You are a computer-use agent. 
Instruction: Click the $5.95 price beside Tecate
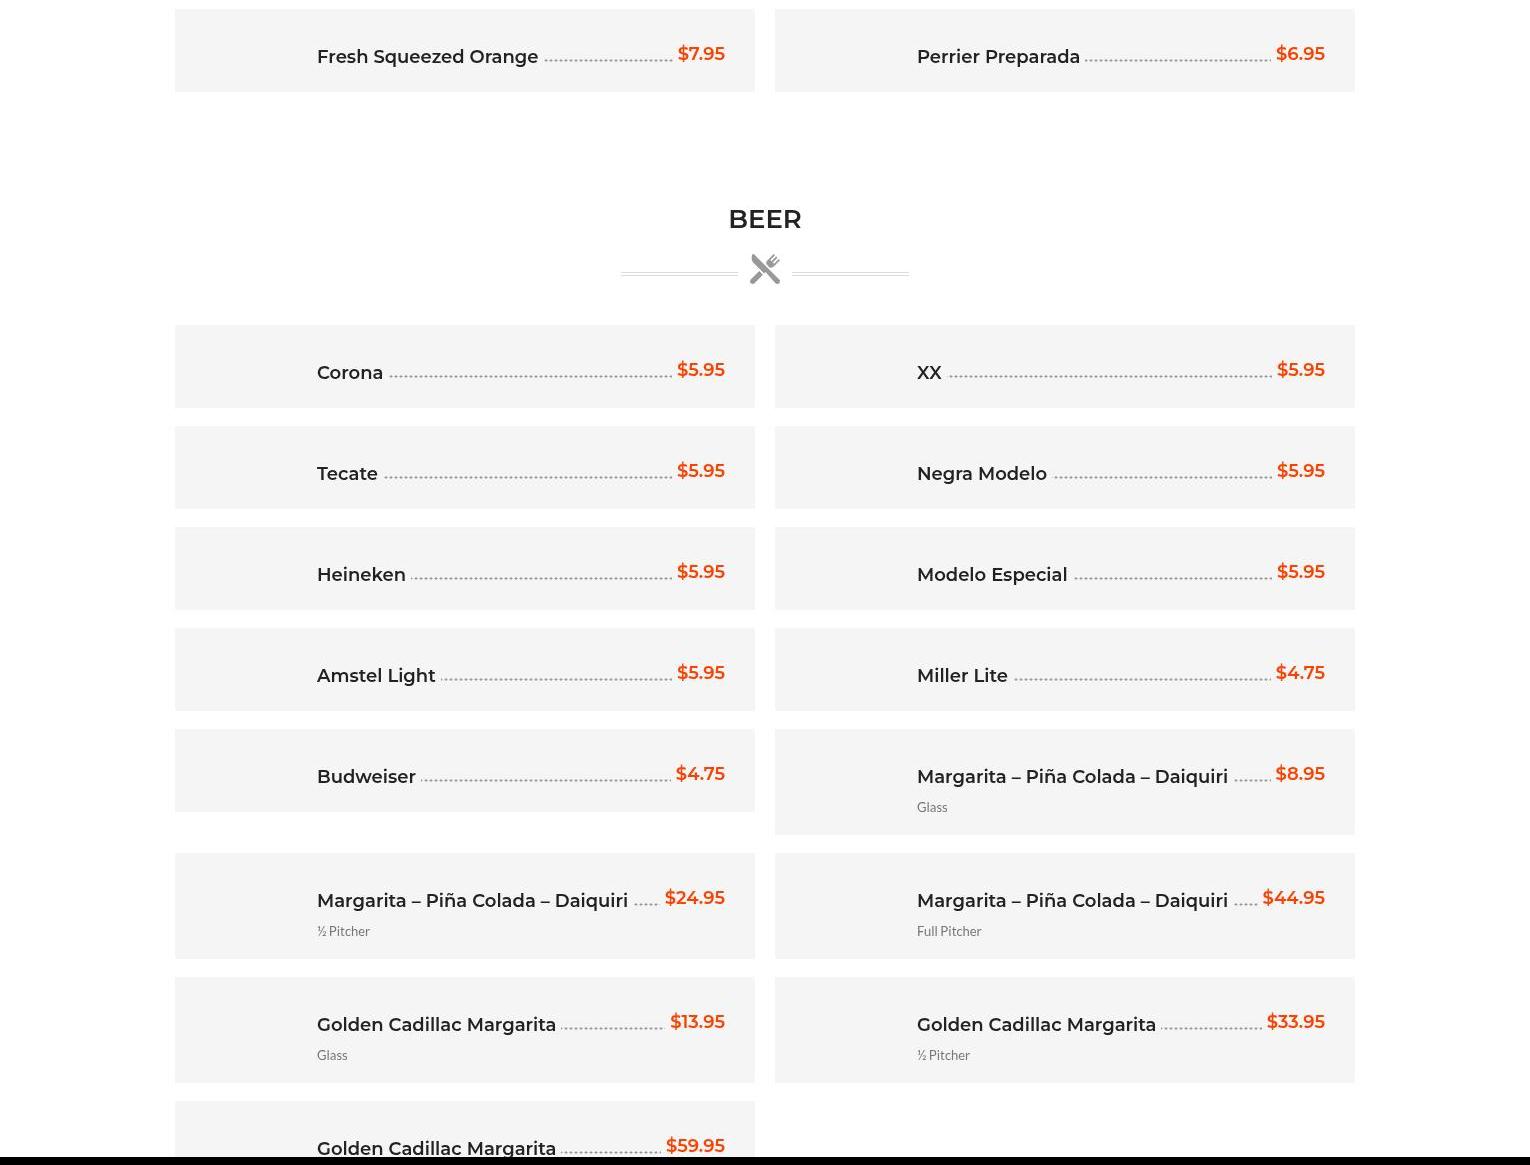(701, 471)
